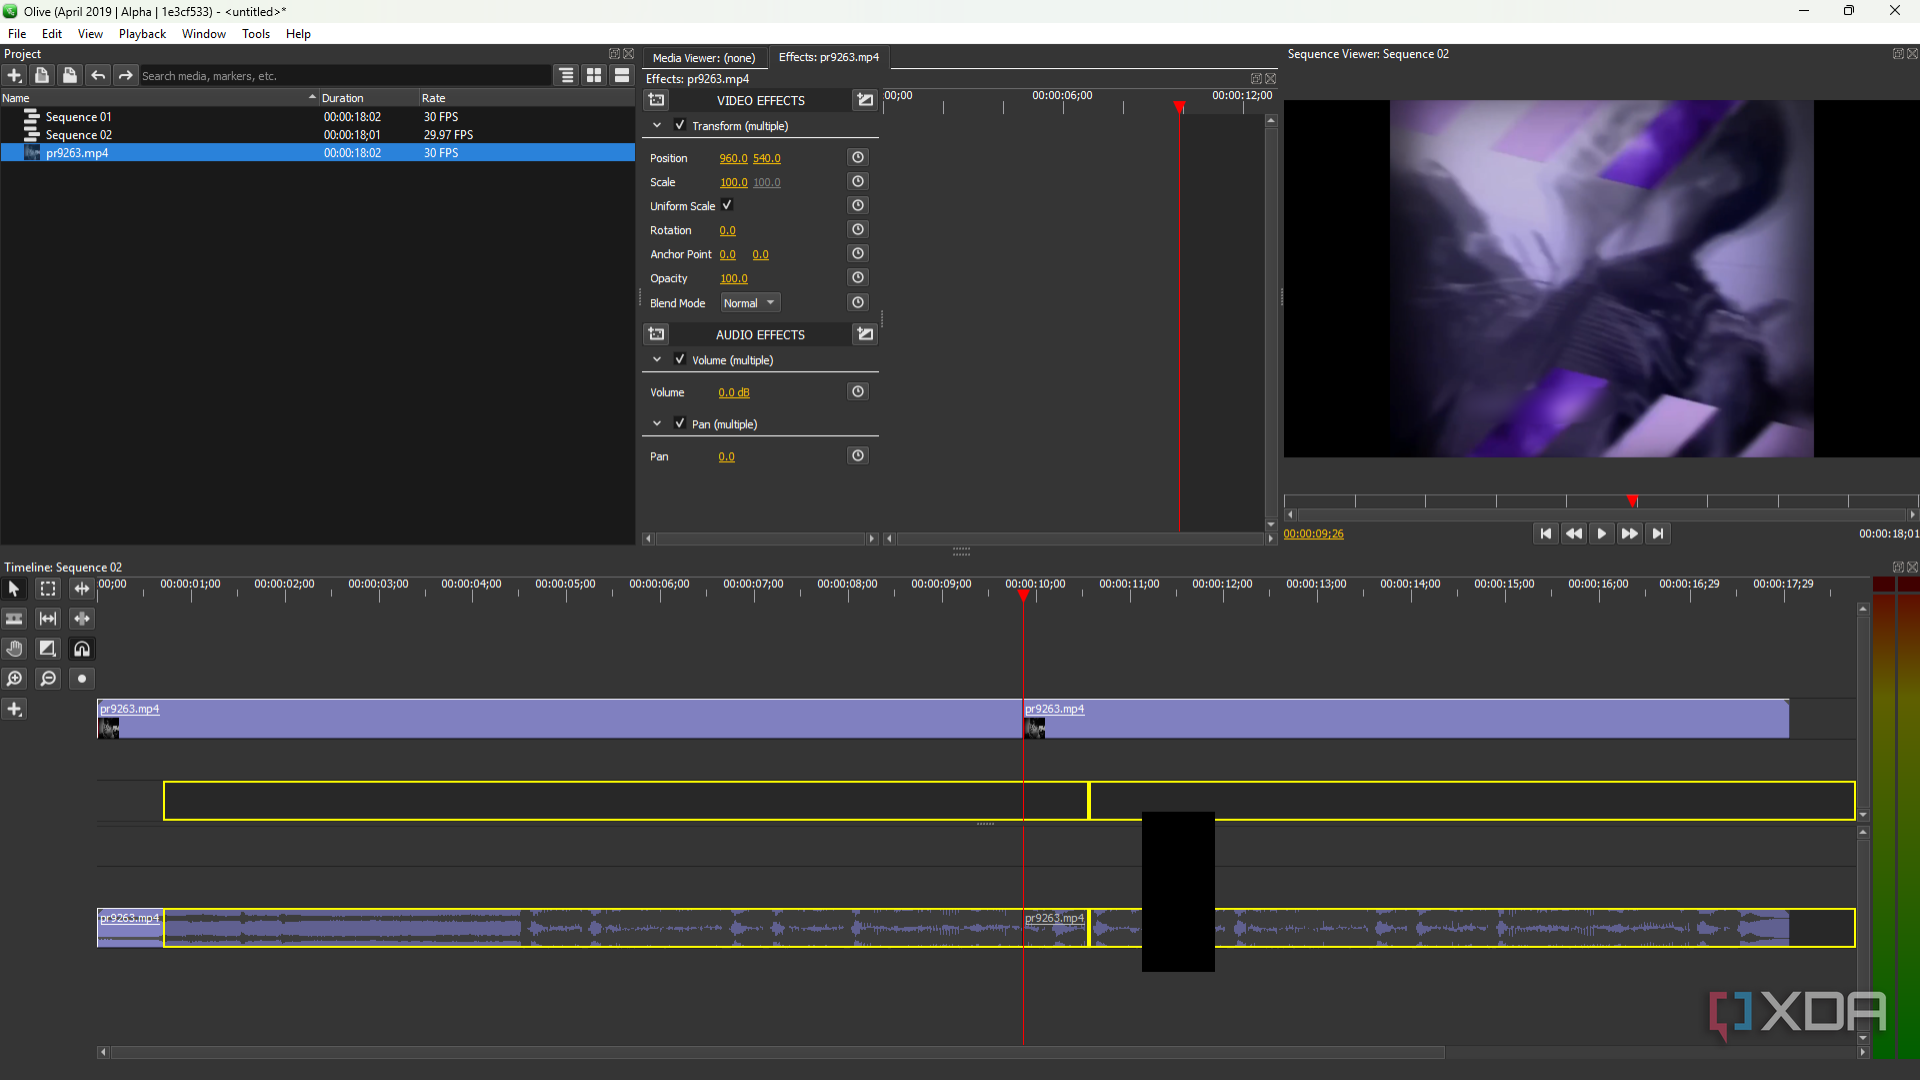
Task: Click the Redo arrow in Project toolbar
Action: tap(126, 75)
